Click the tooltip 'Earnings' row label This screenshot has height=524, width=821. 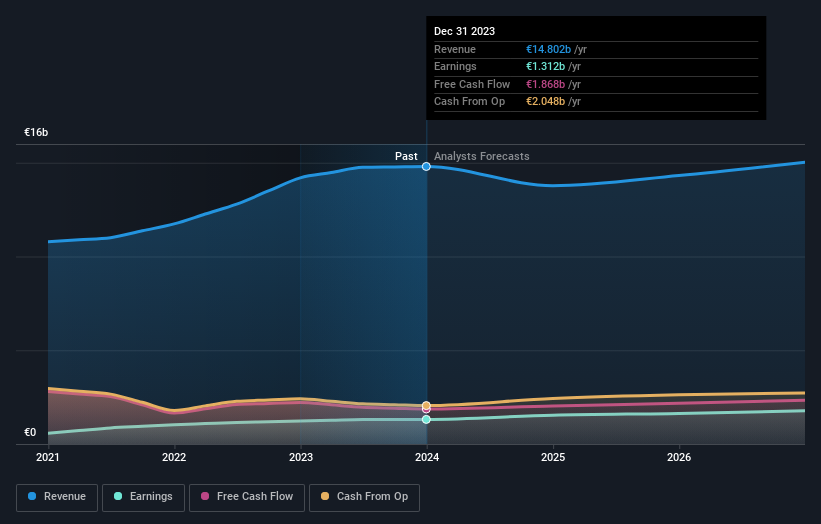pos(456,66)
